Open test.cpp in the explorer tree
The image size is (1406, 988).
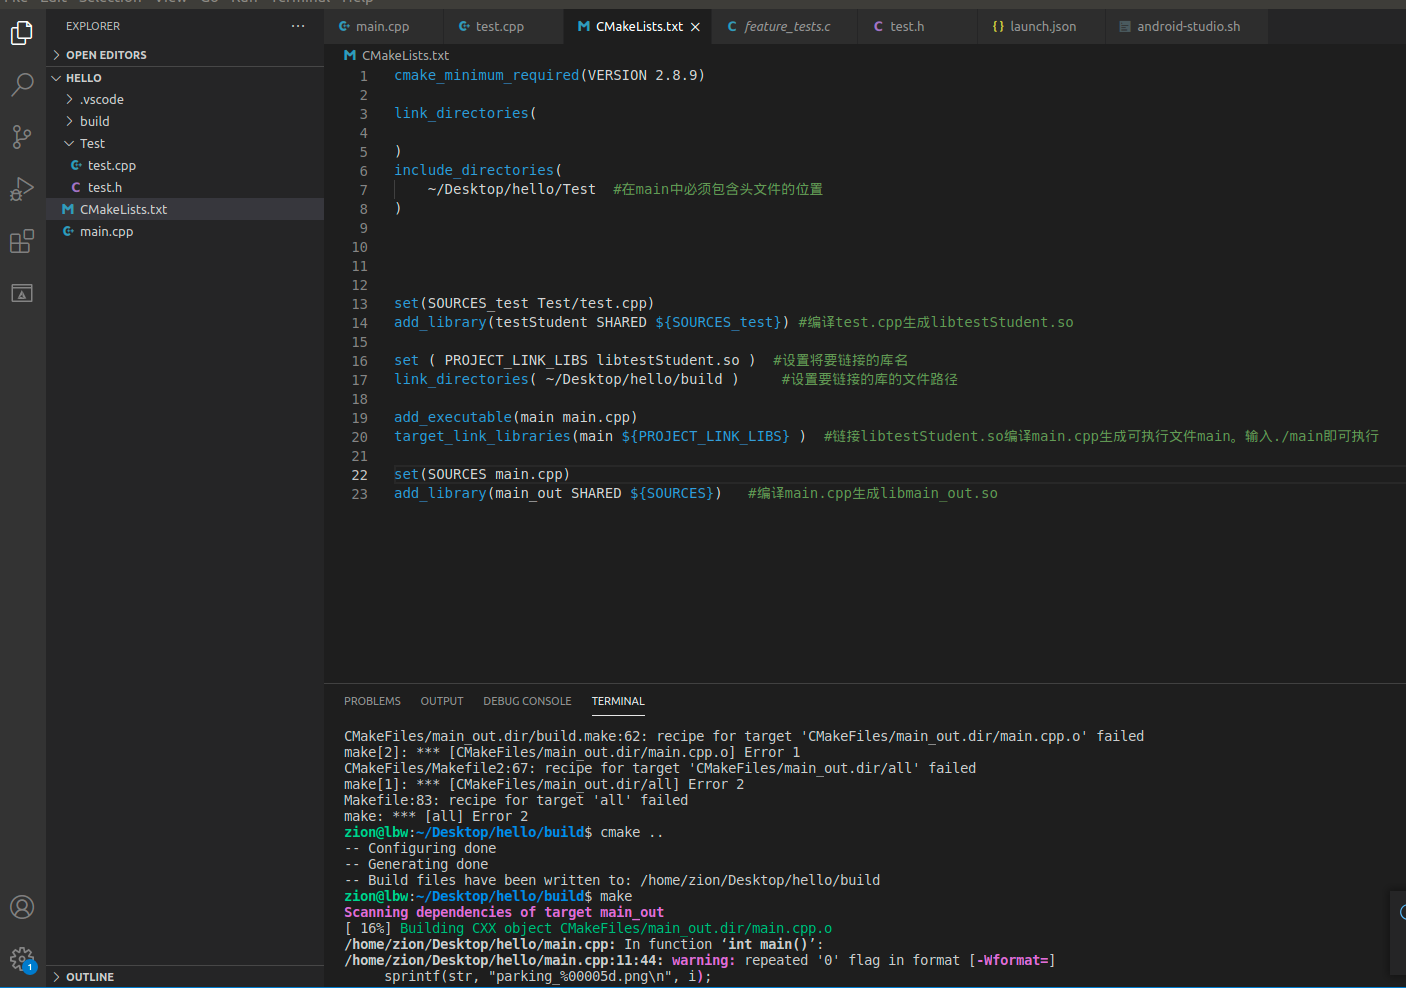click(x=185, y=165)
